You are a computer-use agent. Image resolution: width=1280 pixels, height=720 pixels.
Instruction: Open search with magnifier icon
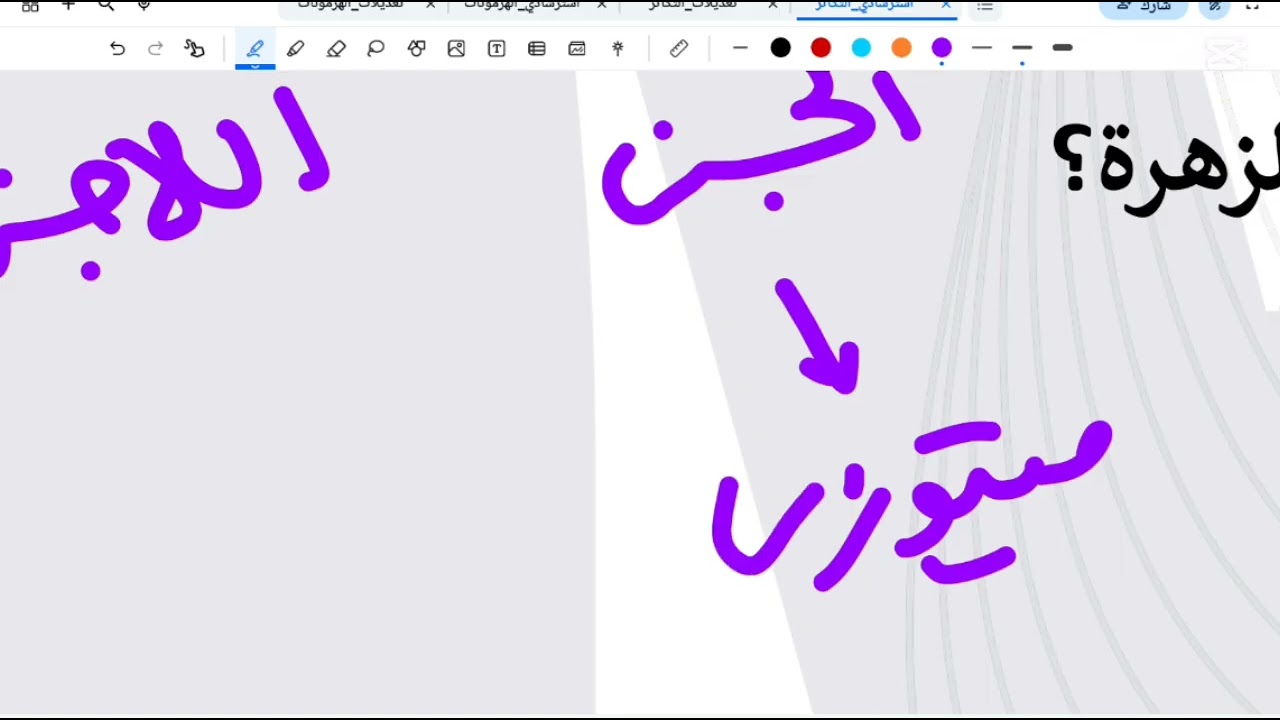pyautogui.click(x=106, y=6)
